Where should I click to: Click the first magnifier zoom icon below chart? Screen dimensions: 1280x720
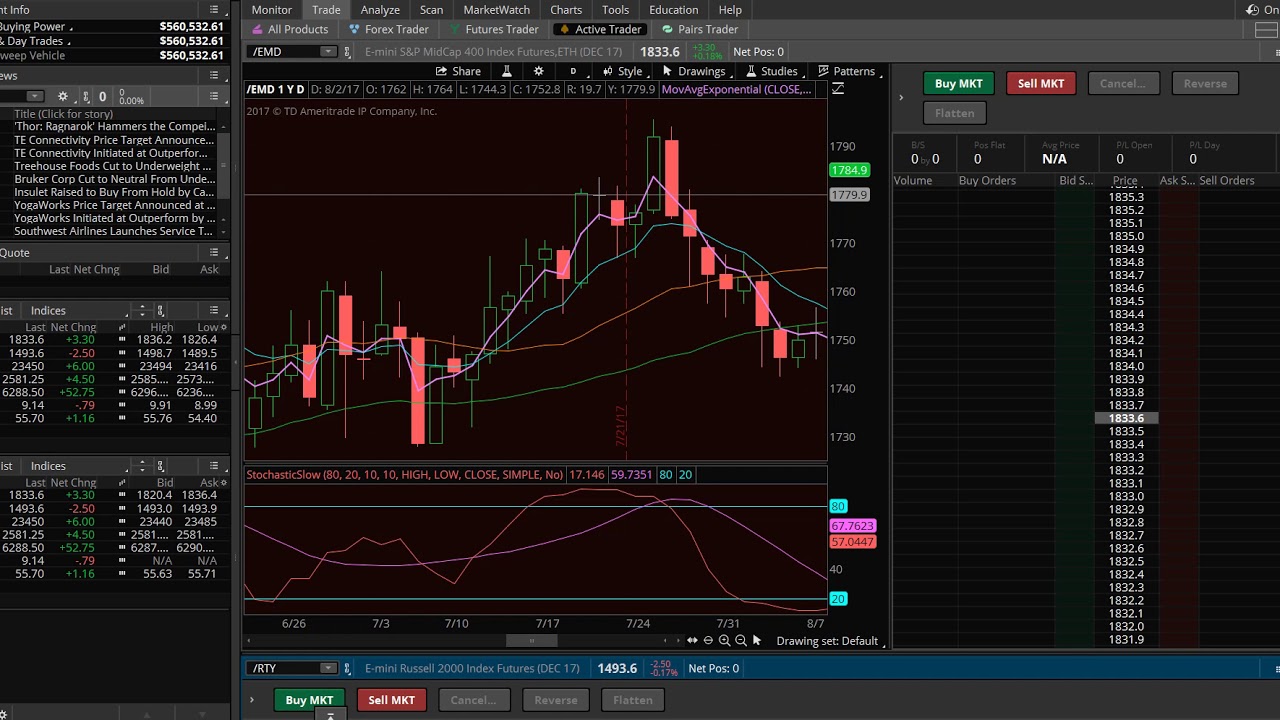(x=724, y=641)
